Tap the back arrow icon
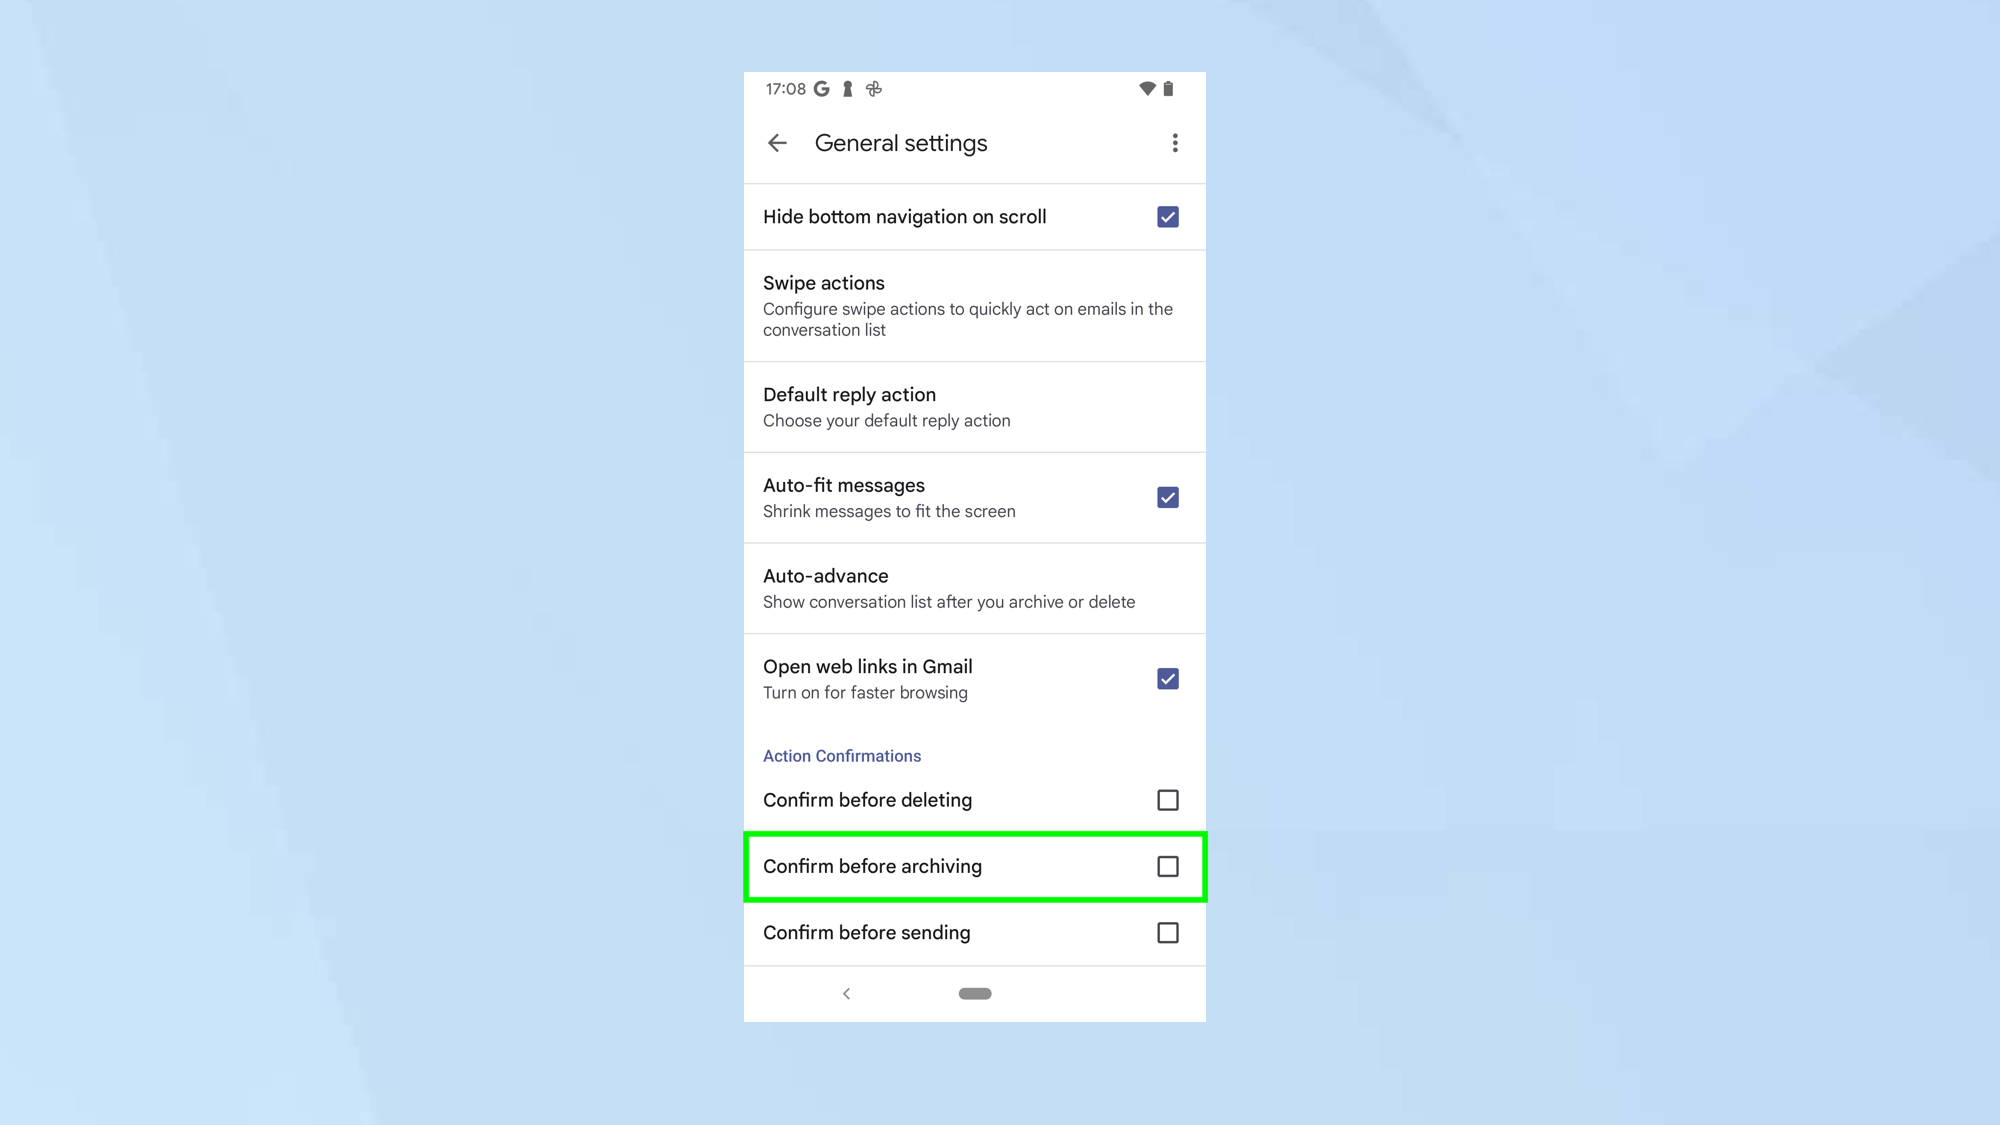This screenshot has width=2000, height=1125. (777, 143)
